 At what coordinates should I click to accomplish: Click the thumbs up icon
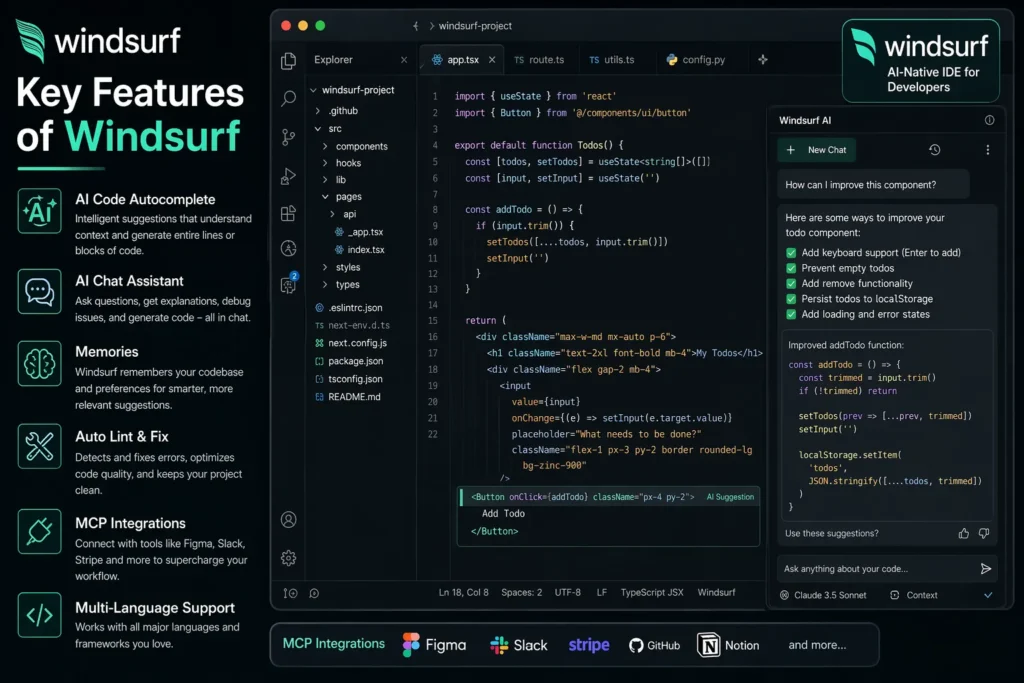(963, 533)
